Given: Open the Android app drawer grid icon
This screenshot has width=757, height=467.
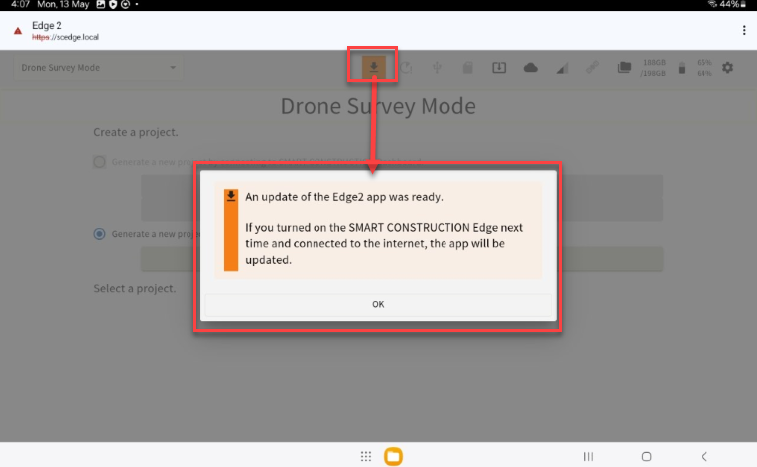Looking at the screenshot, I should (366, 456).
